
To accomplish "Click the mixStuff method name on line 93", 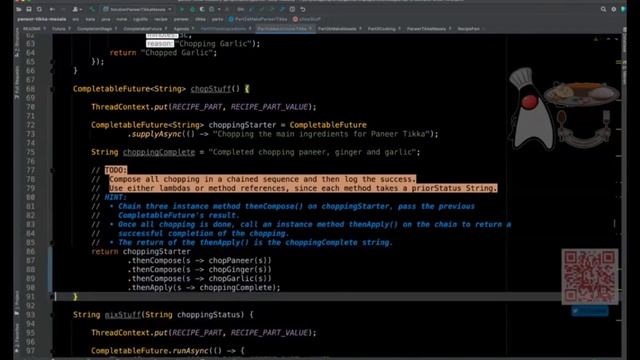I will [x=122, y=315].
